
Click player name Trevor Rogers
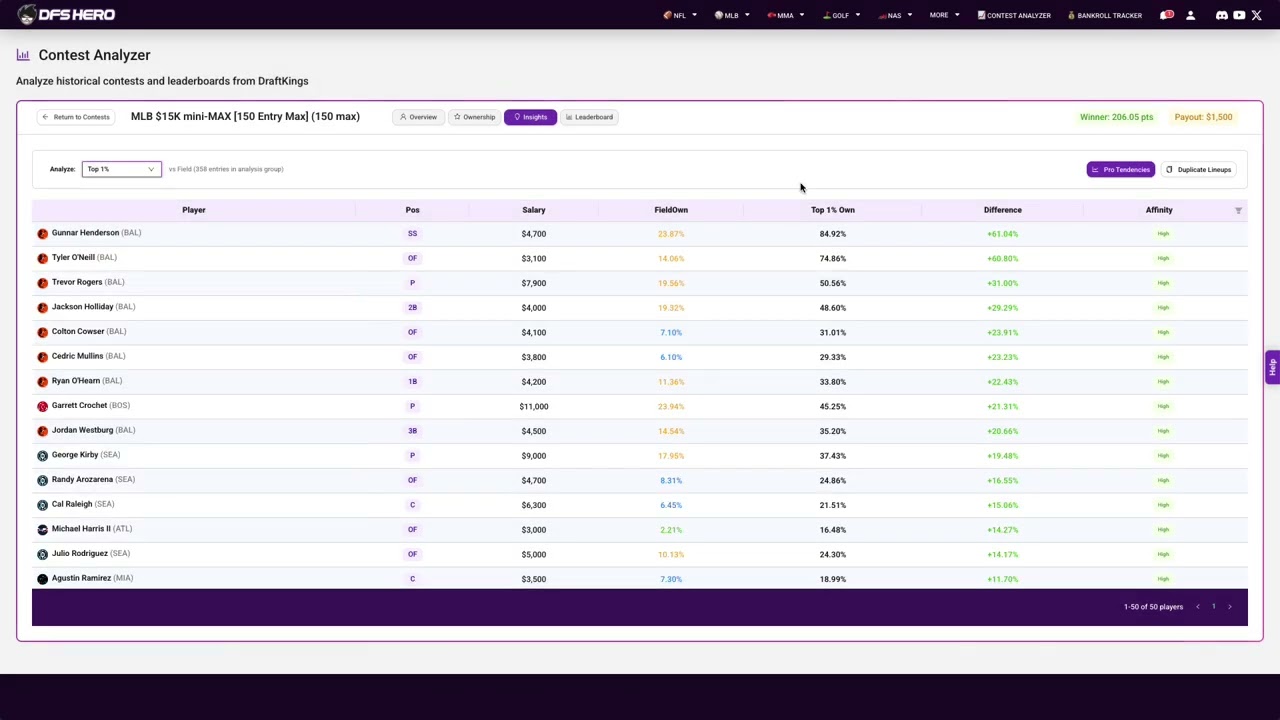[x=77, y=282]
